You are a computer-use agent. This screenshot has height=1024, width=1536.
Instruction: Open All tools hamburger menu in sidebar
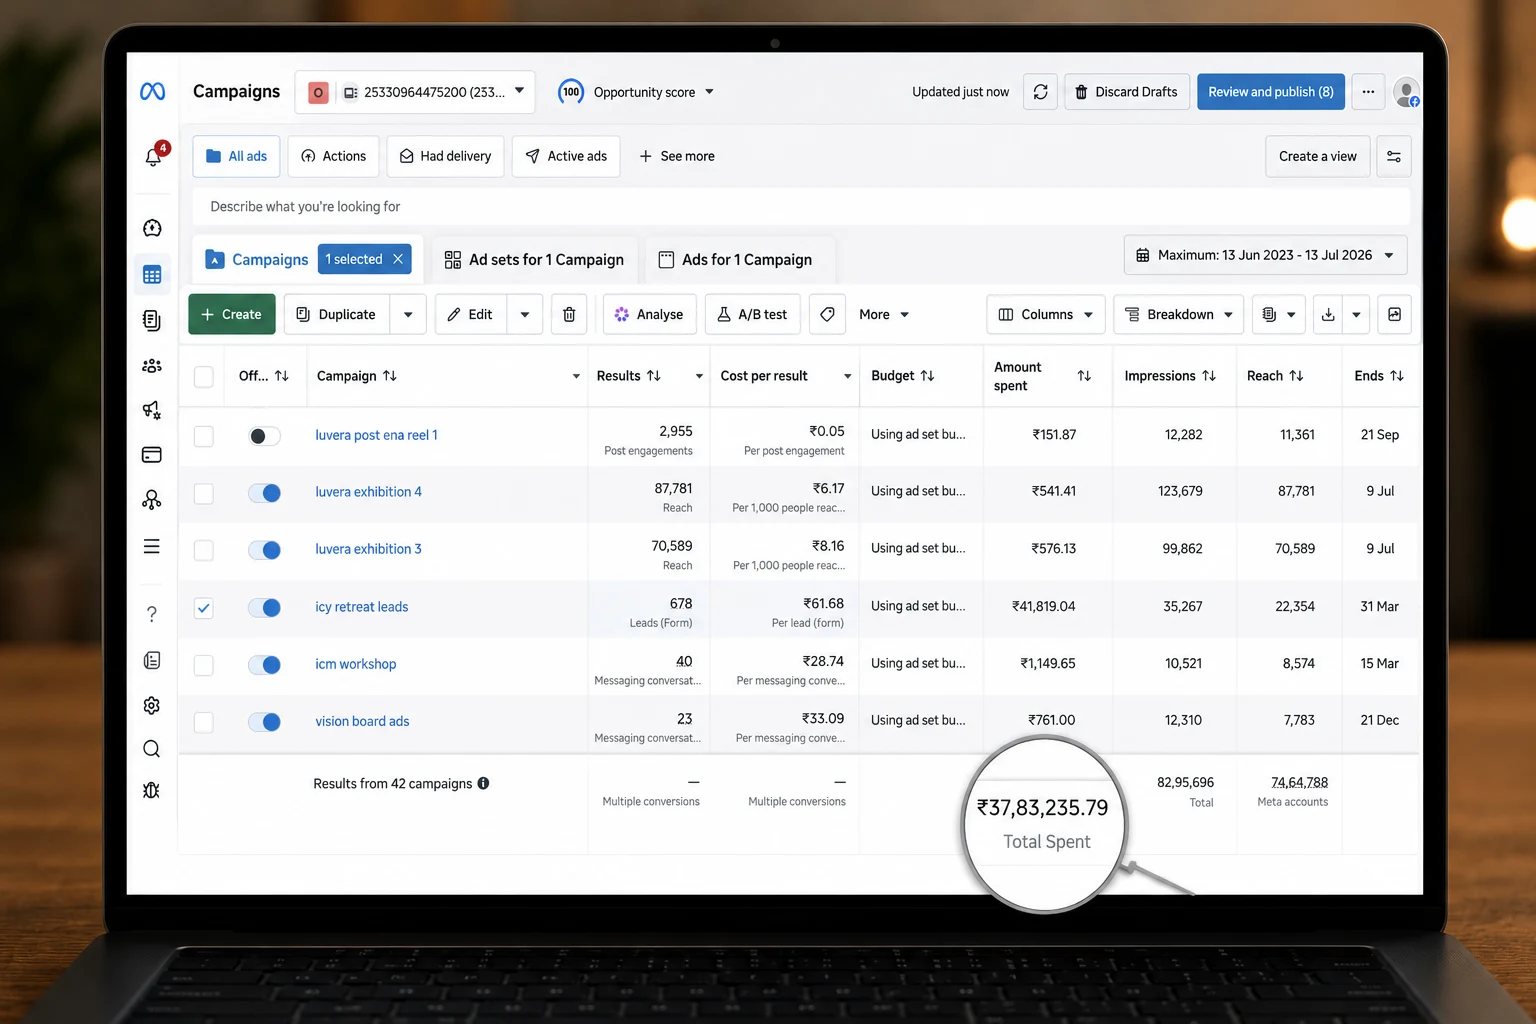point(152,546)
